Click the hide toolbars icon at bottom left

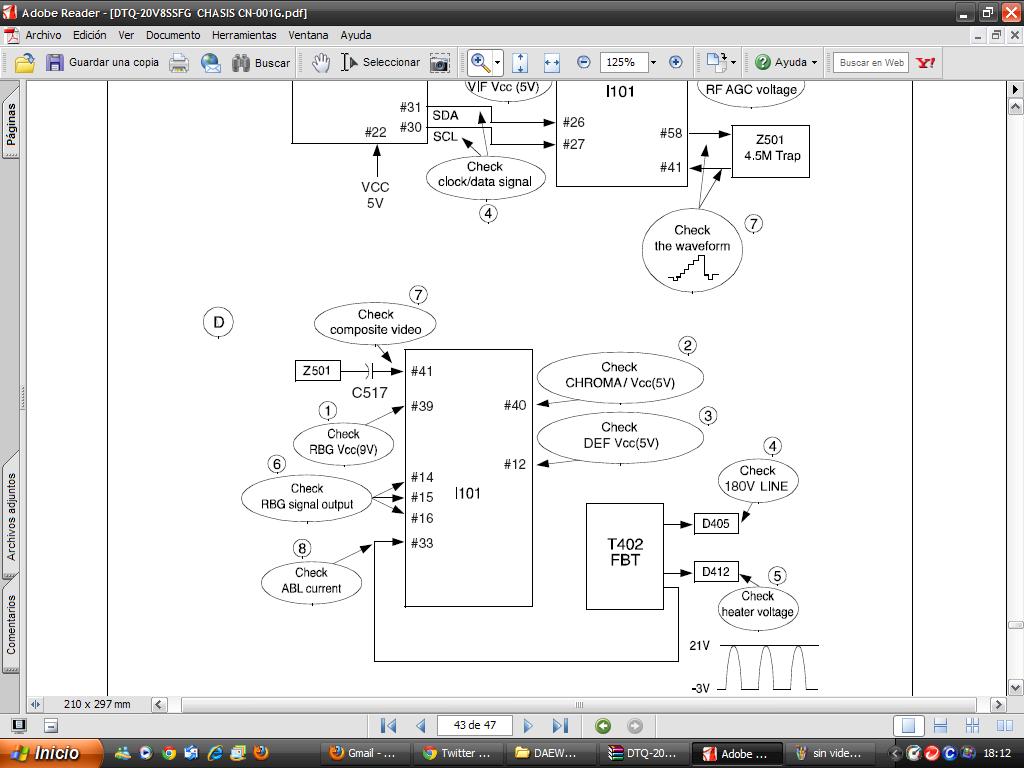click(51, 726)
